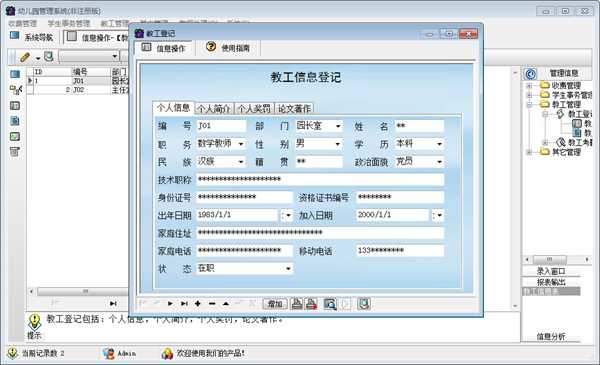Switch to 个人简介 tab
The width and height of the screenshot is (600, 365).
[x=214, y=109]
